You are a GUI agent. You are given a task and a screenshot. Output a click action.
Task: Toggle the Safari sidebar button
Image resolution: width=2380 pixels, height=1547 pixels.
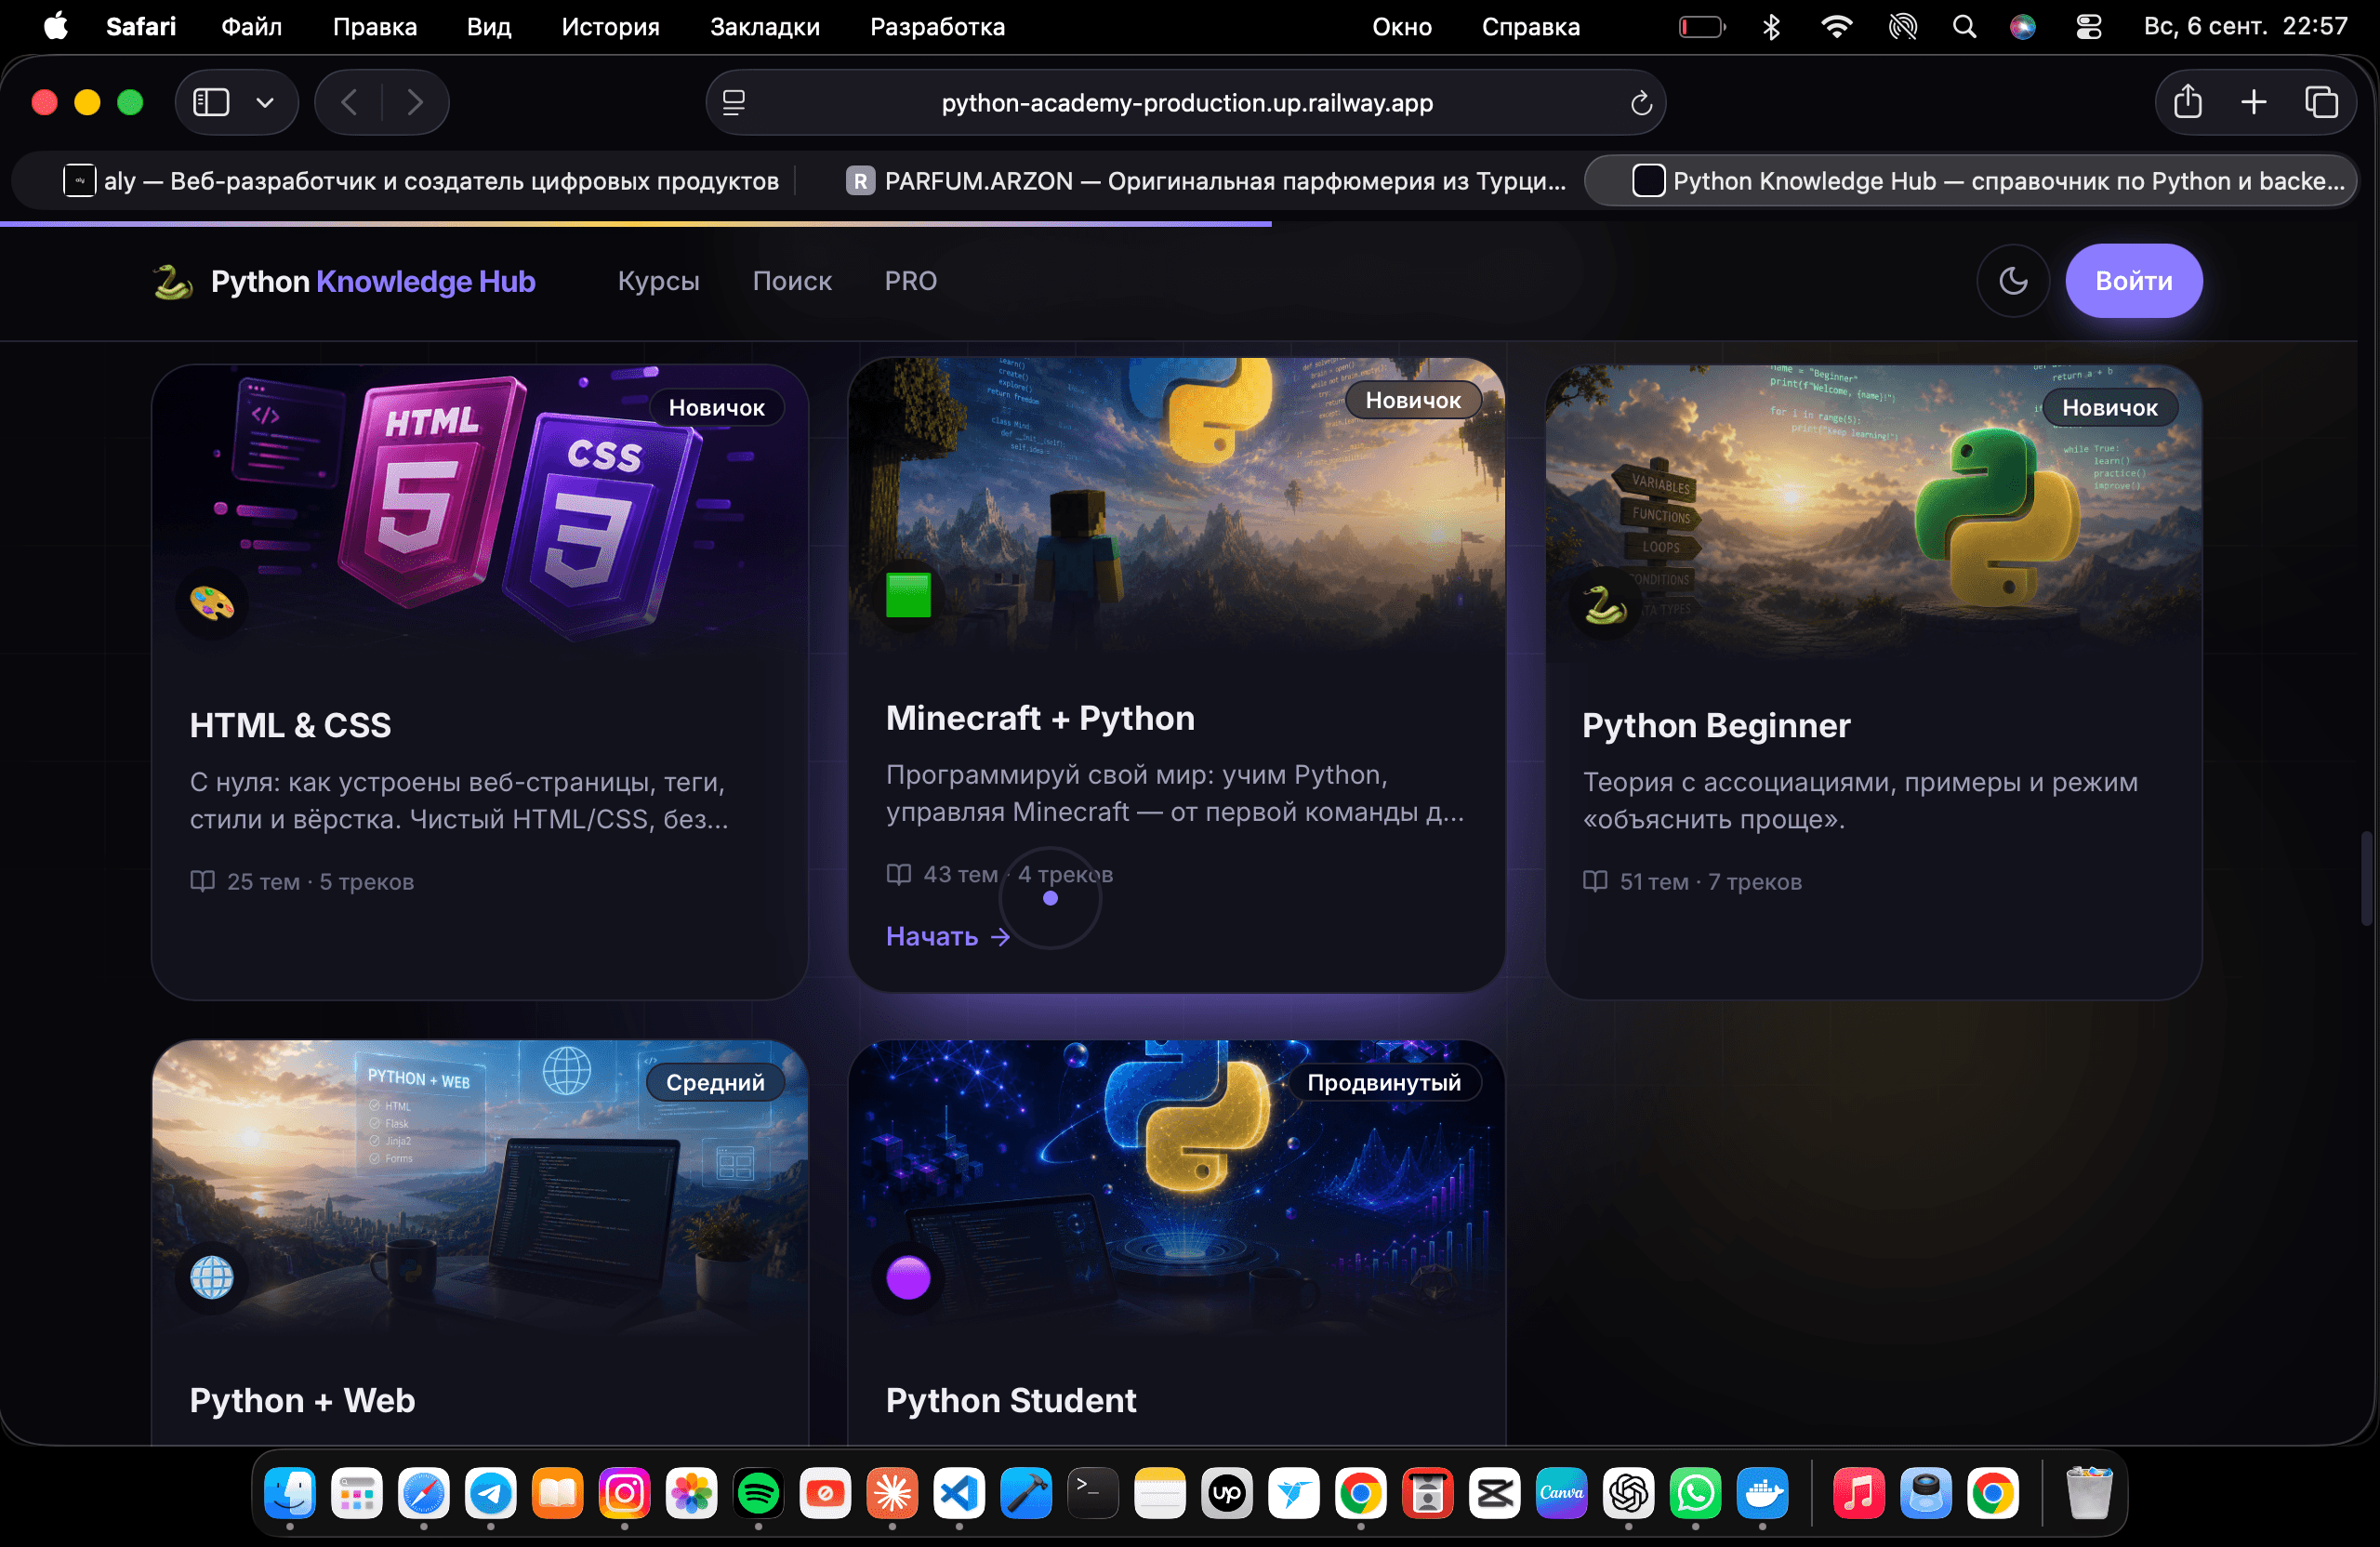pyautogui.click(x=211, y=102)
